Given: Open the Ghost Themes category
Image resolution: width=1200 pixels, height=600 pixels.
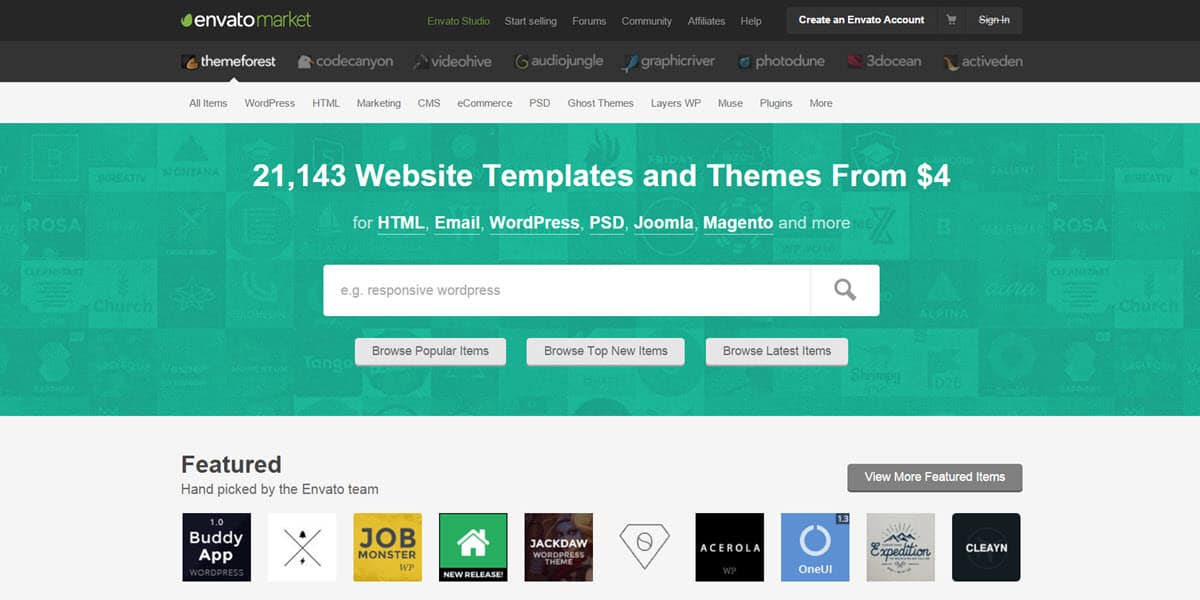Looking at the screenshot, I should click(601, 103).
